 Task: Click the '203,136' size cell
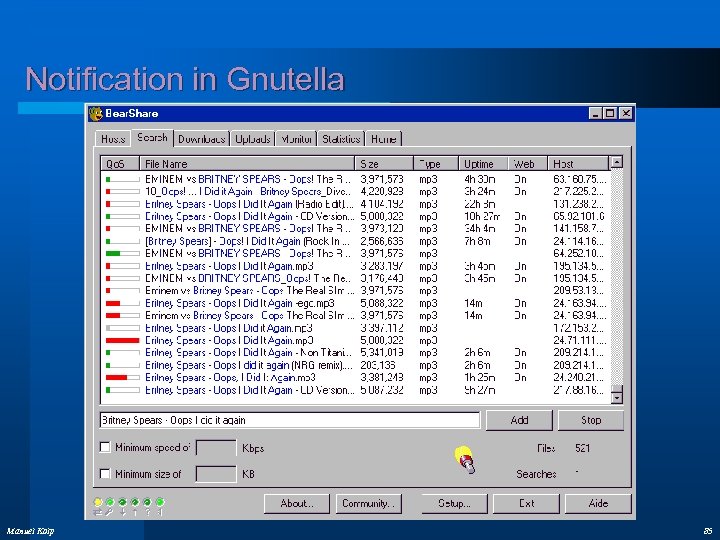coord(377,365)
